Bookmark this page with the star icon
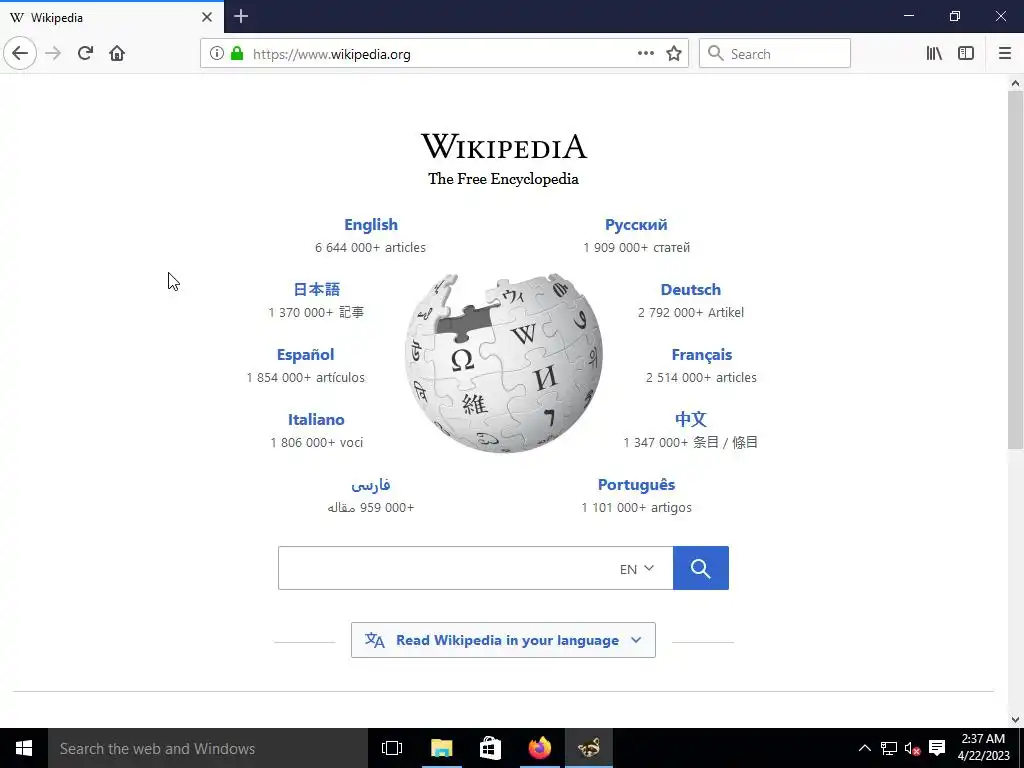This screenshot has height=768, width=1024. 674,54
